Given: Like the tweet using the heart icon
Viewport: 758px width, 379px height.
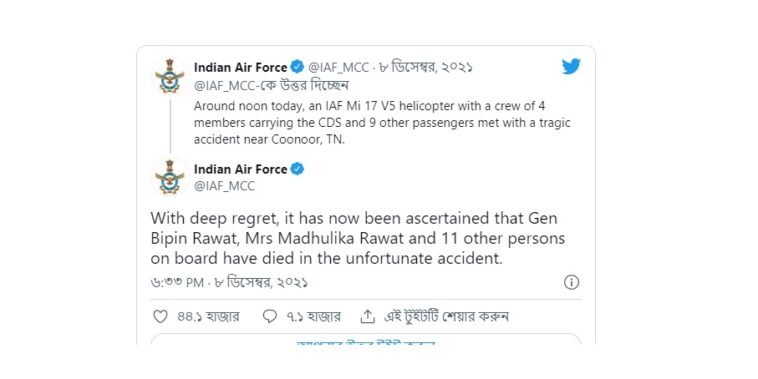Looking at the screenshot, I should [x=160, y=317].
